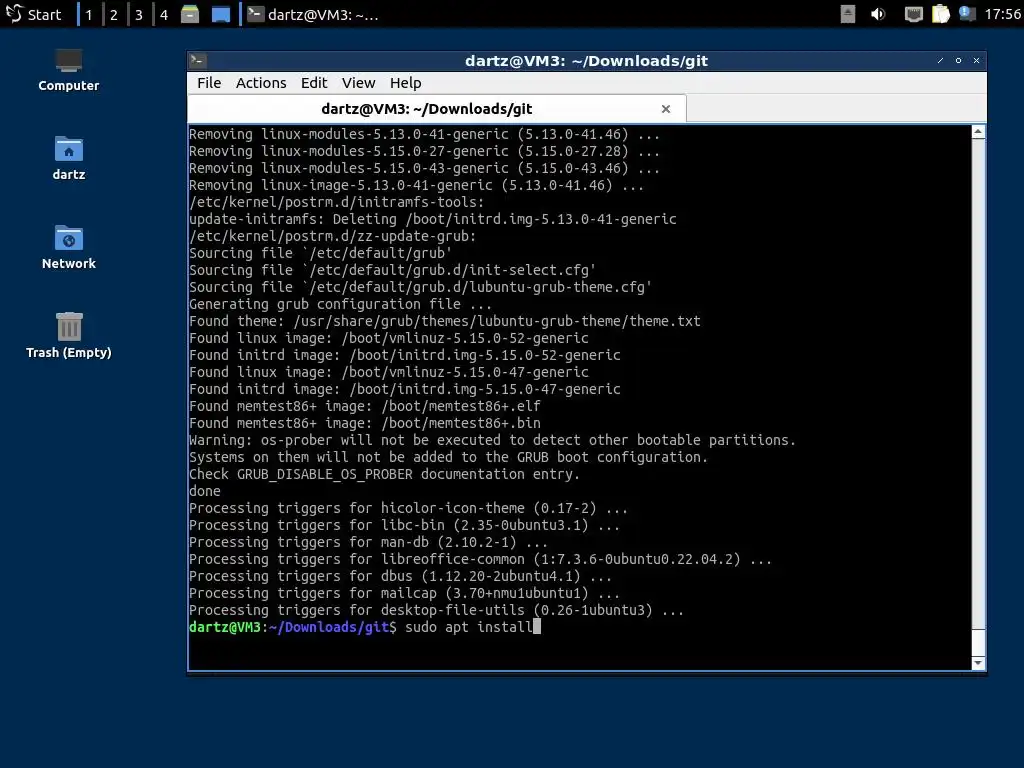Click the 'Sourcing file /etc/default/grub' line

(321, 253)
